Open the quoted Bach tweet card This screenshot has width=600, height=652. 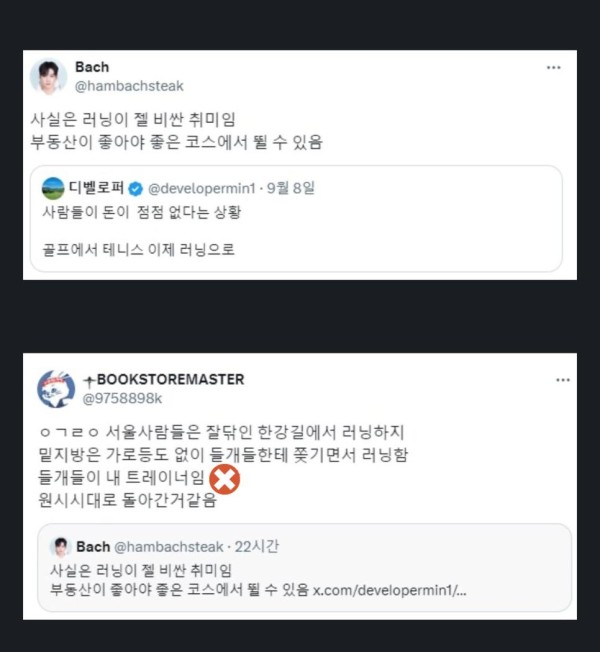[304, 568]
